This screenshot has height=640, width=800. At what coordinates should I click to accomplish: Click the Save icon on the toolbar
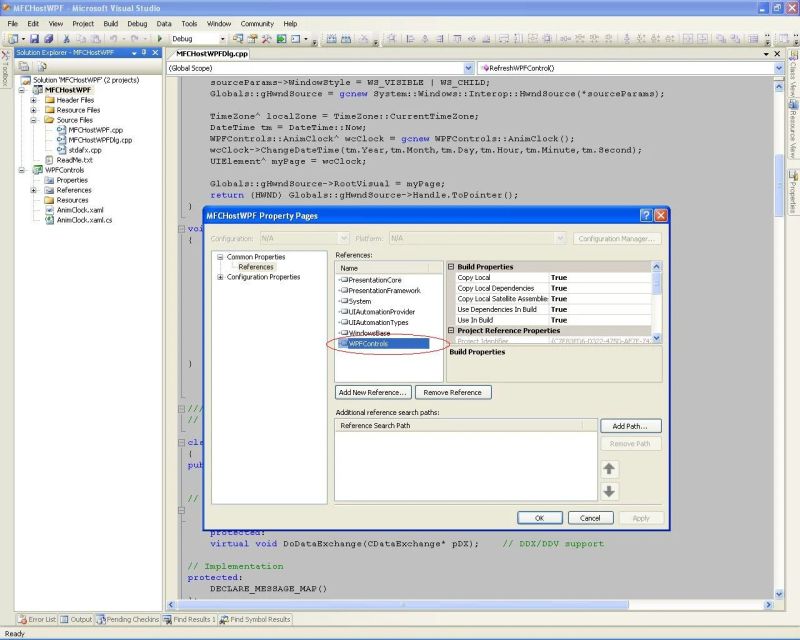tap(35, 38)
